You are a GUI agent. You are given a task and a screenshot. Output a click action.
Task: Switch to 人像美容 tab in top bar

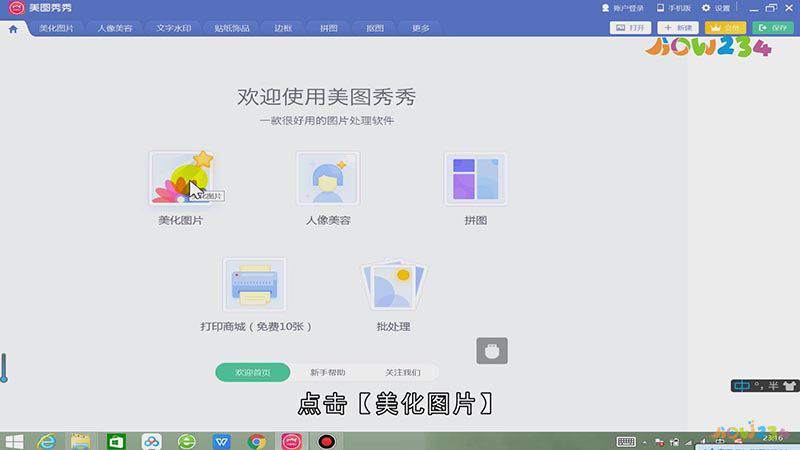(115, 28)
